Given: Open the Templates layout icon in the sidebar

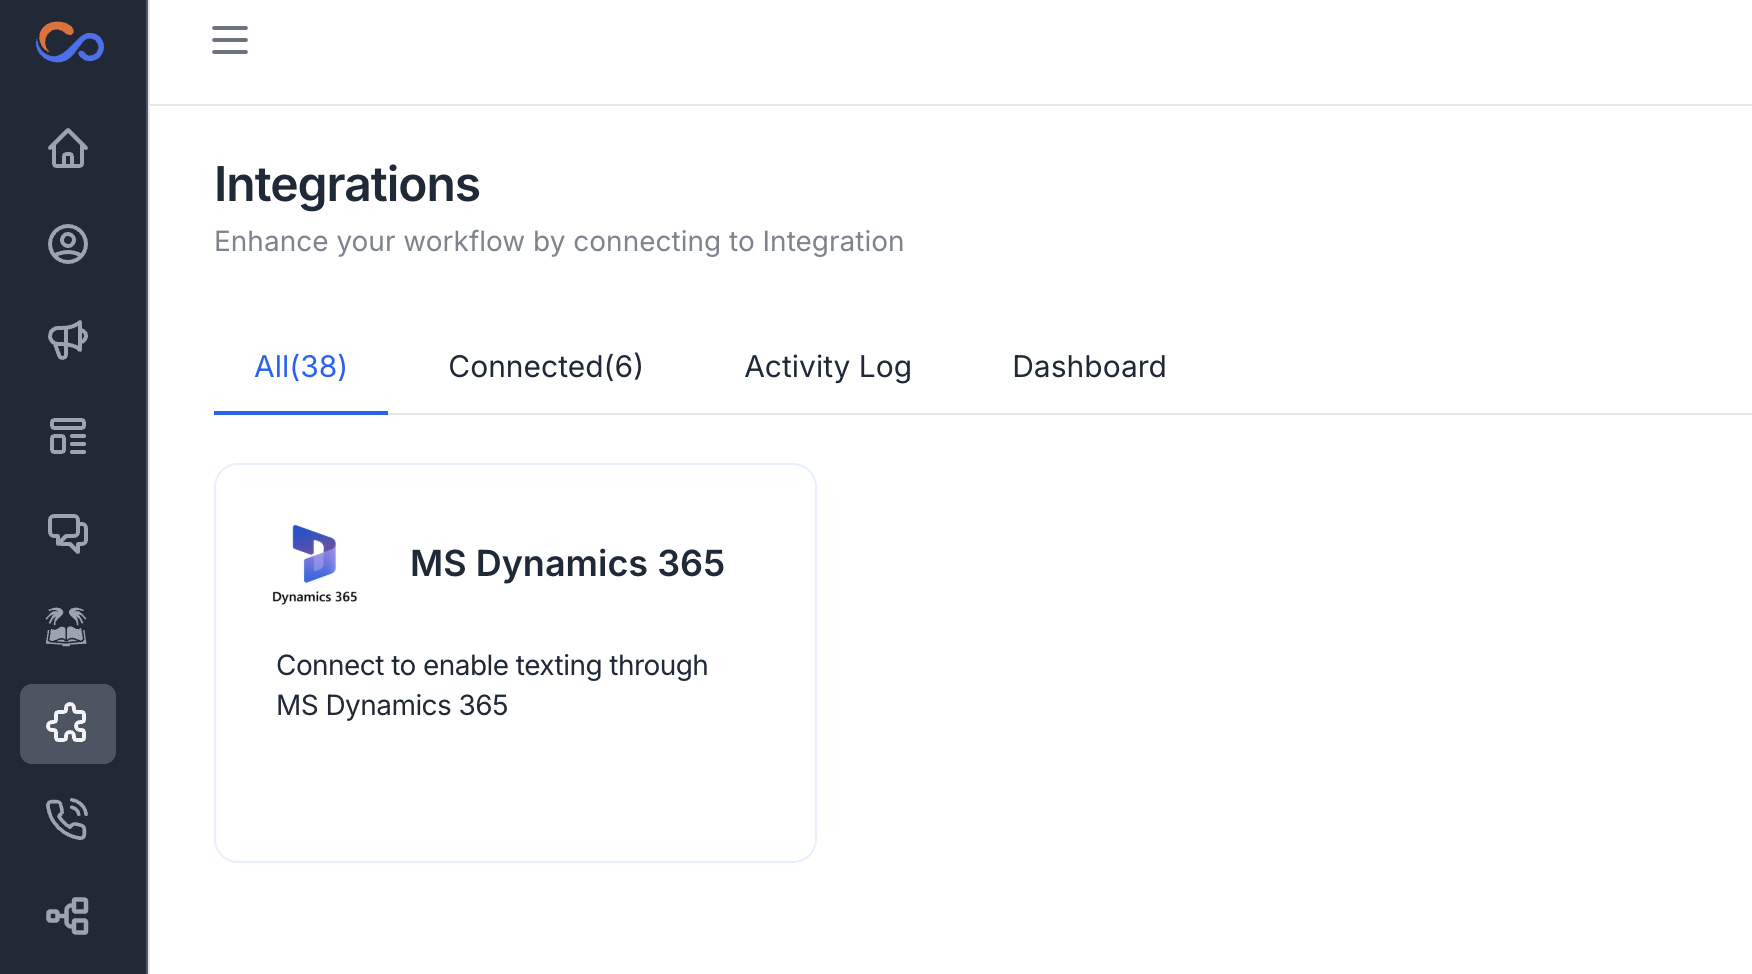Looking at the screenshot, I should (x=68, y=436).
